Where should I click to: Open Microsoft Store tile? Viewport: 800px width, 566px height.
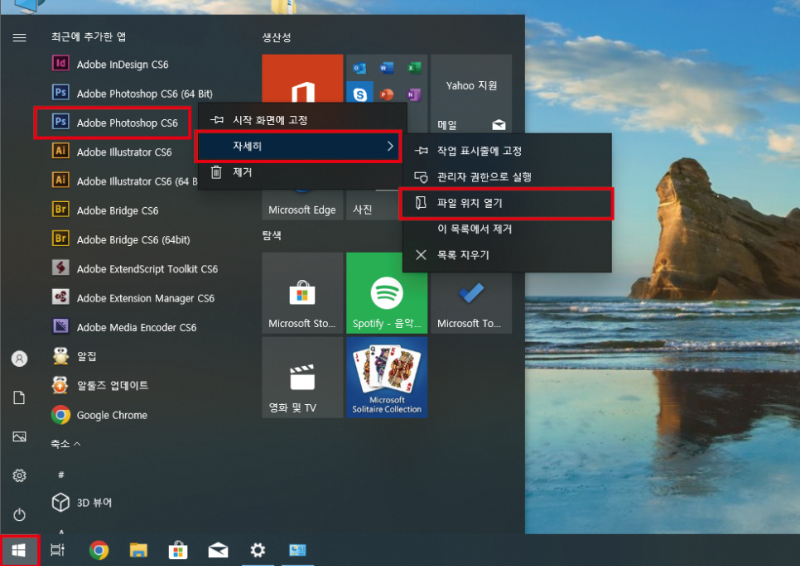(302, 293)
